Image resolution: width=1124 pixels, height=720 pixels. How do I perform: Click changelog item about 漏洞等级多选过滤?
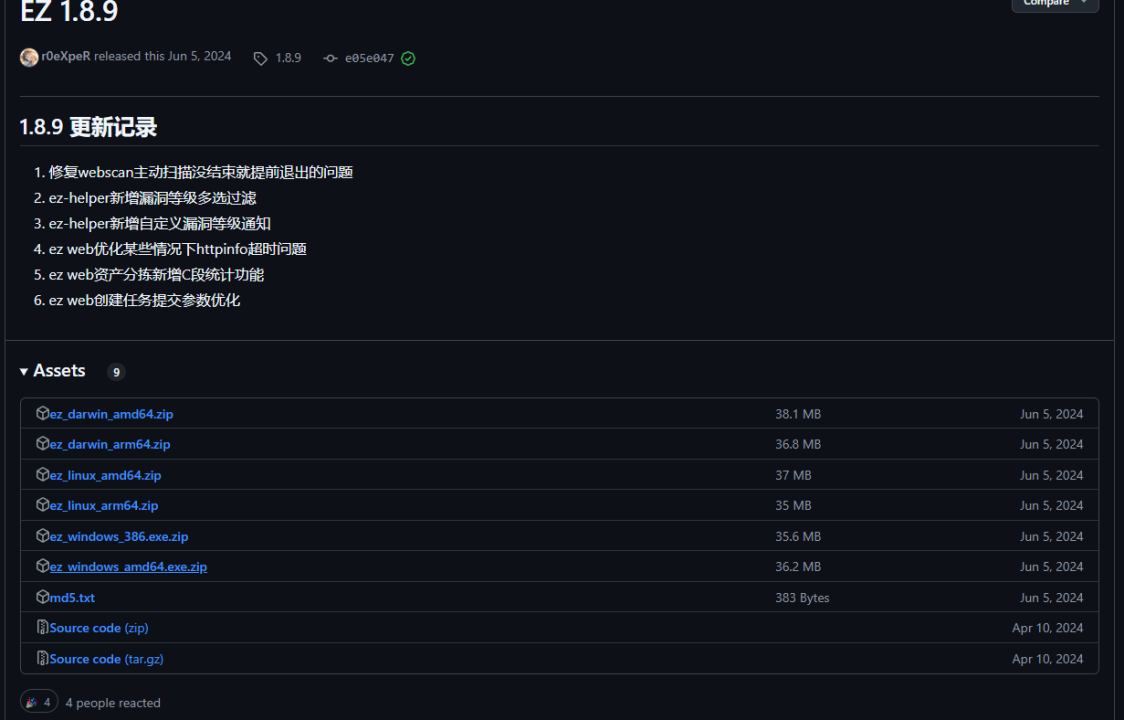tap(153, 198)
